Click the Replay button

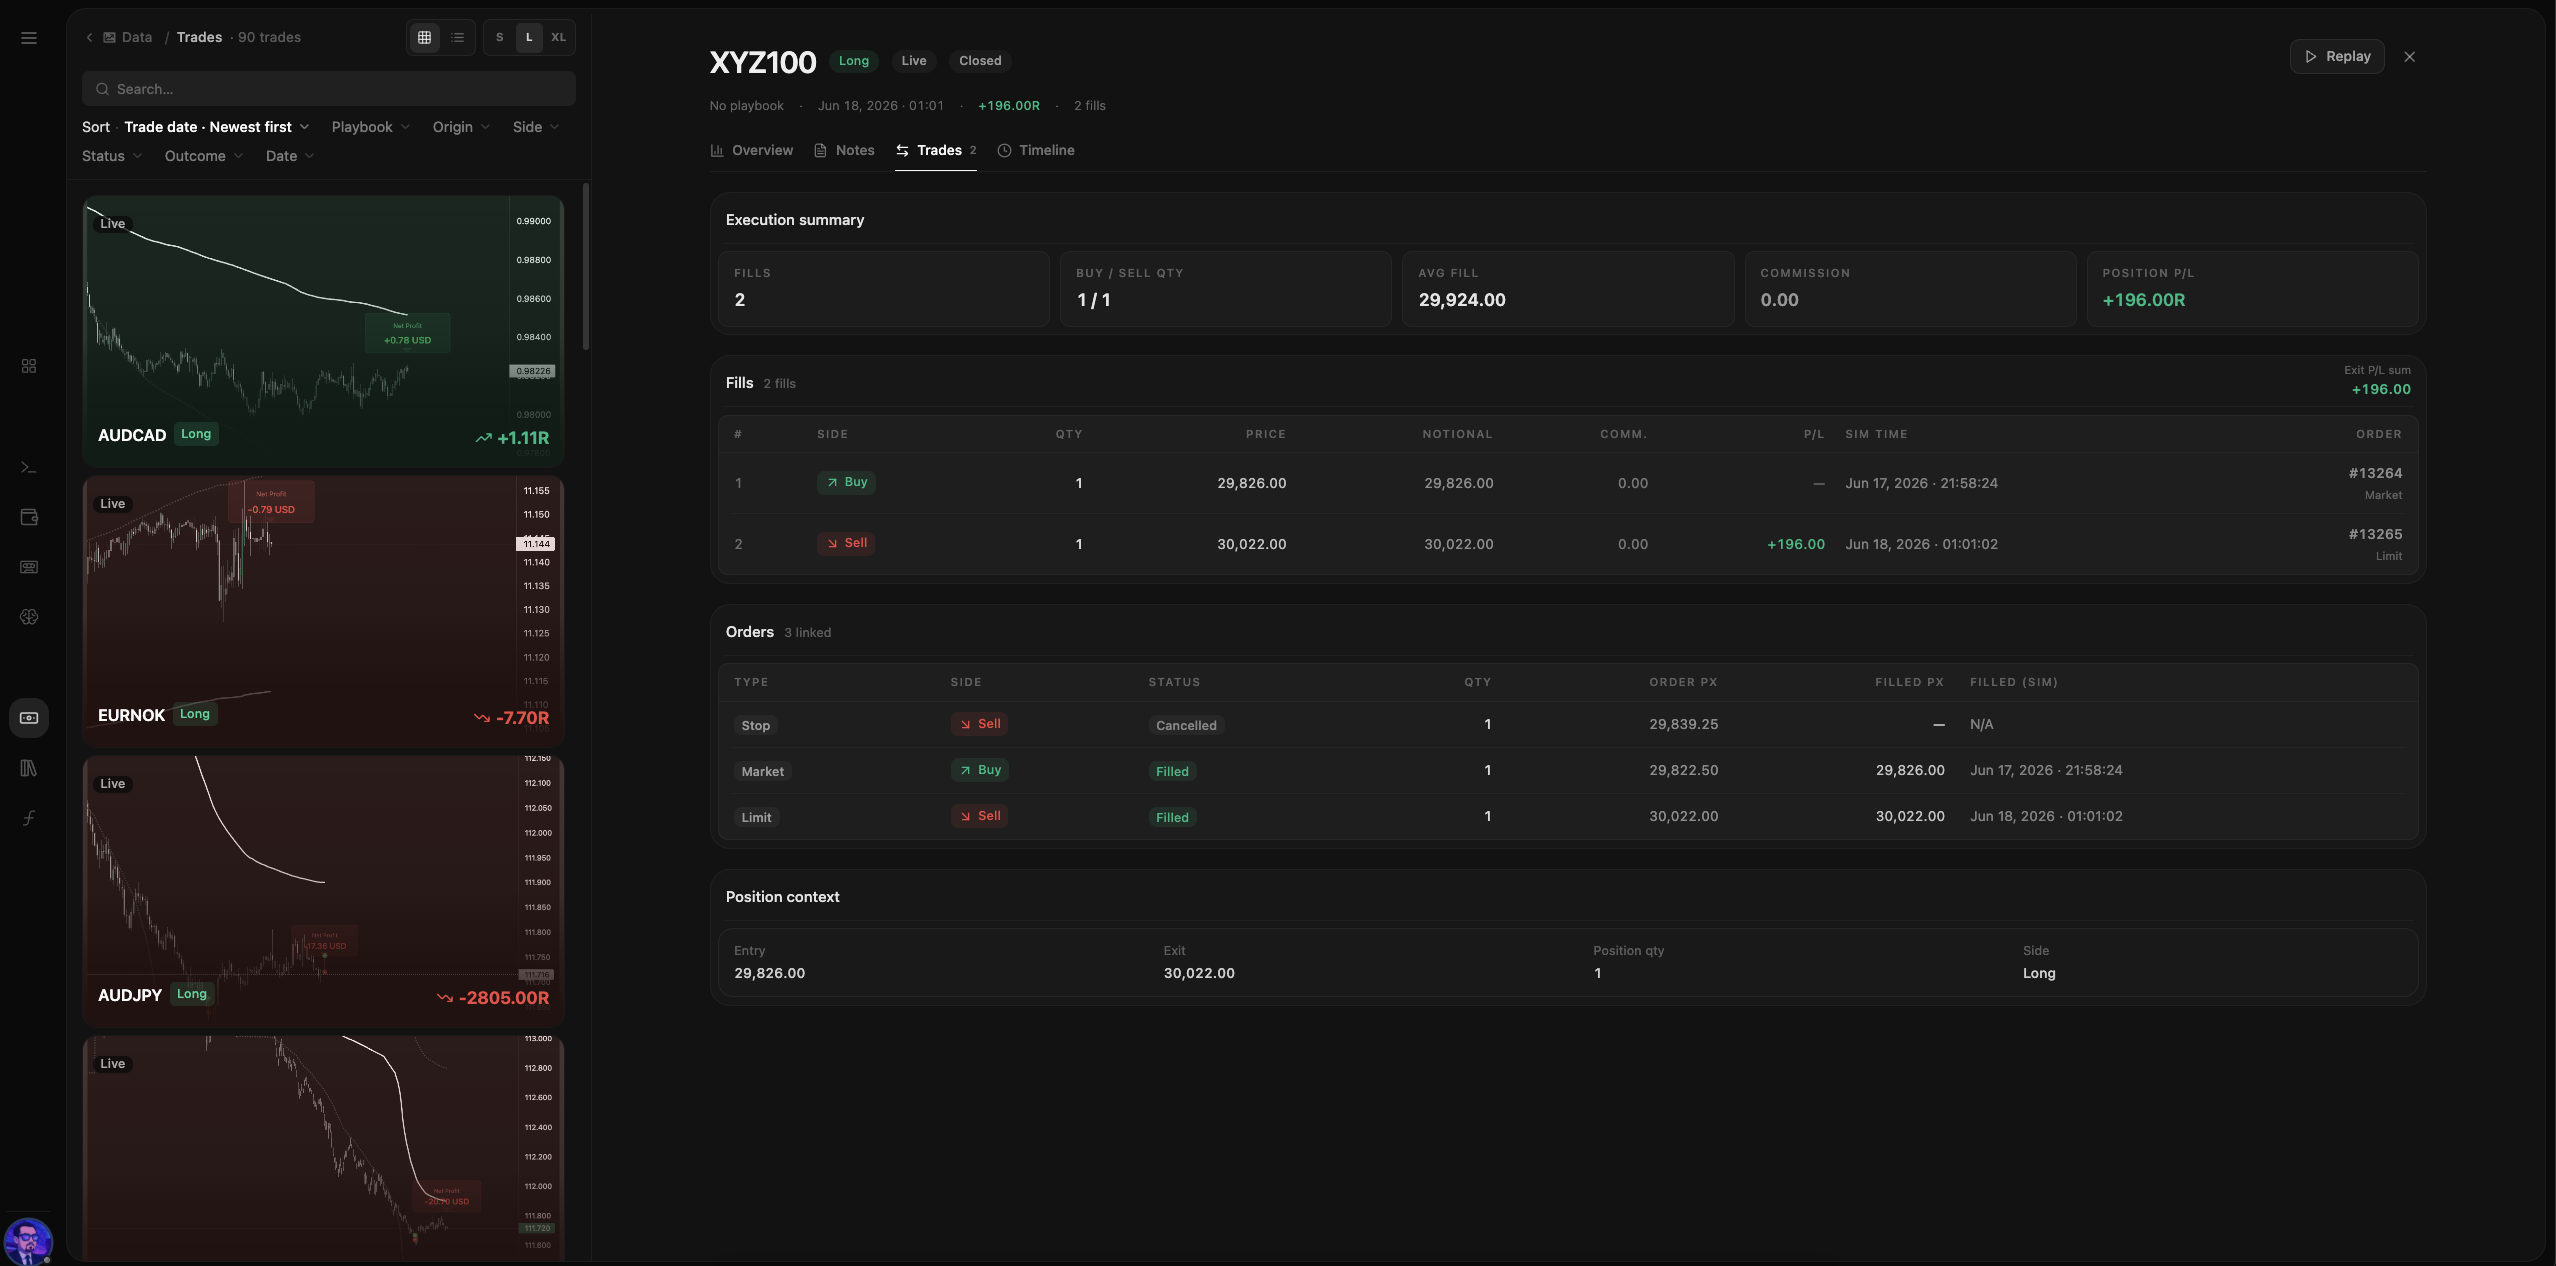pyautogui.click(x=2337, y=57)
